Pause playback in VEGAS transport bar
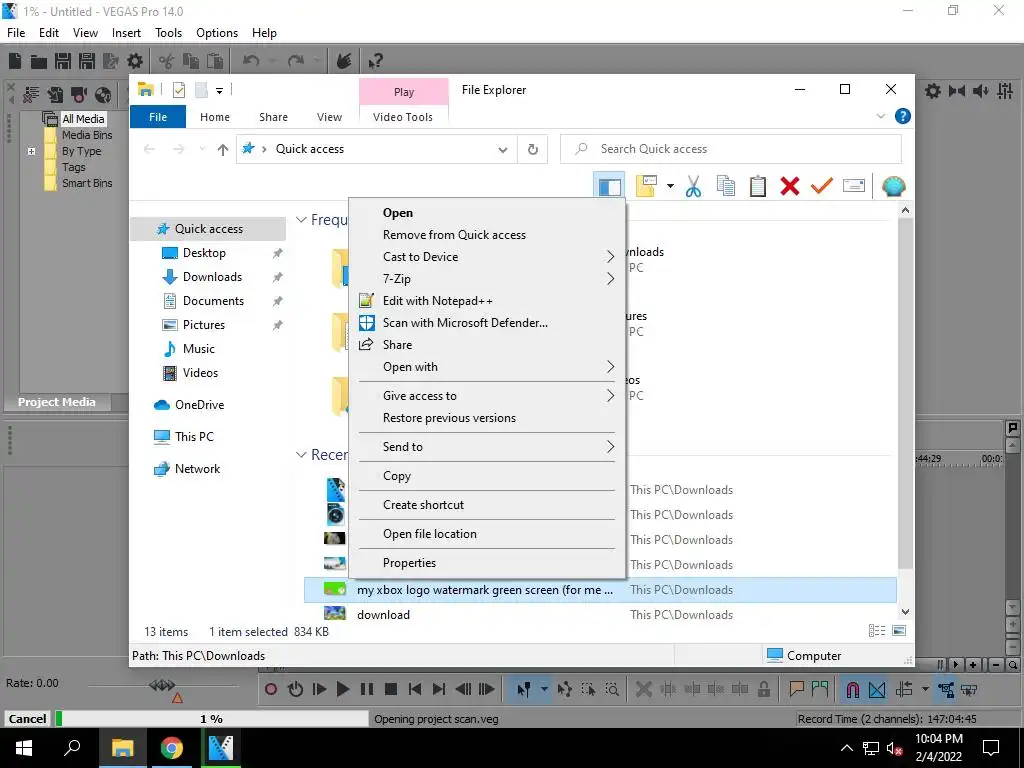Image resolution: width=1024 pixels, height=768 pixels. pos(367,689)
